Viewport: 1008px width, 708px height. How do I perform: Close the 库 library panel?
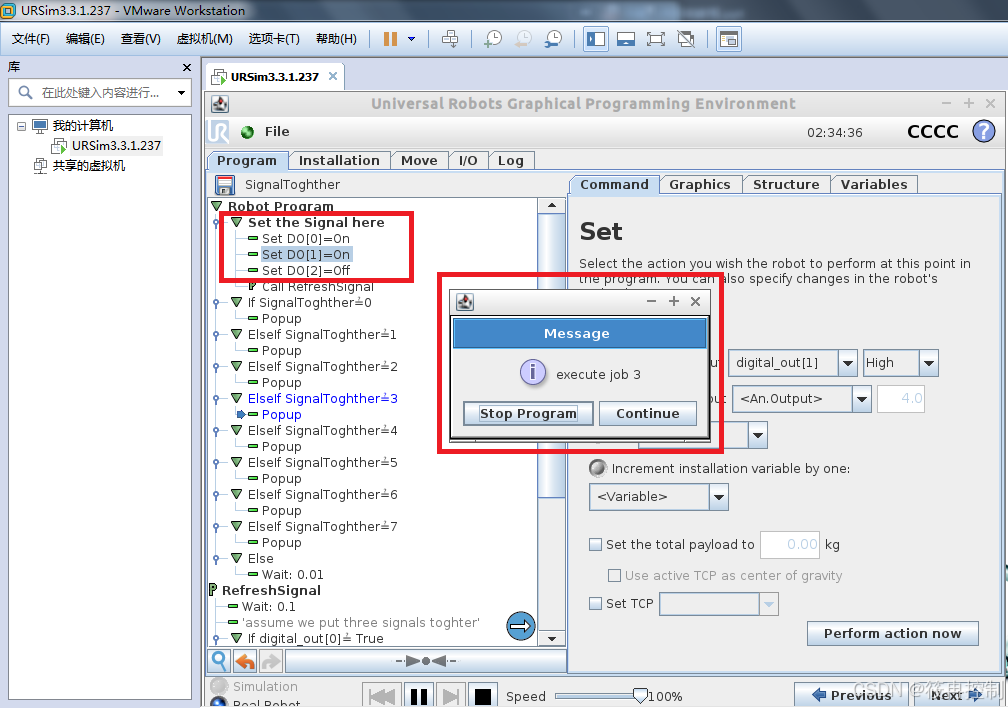point(186,68)
